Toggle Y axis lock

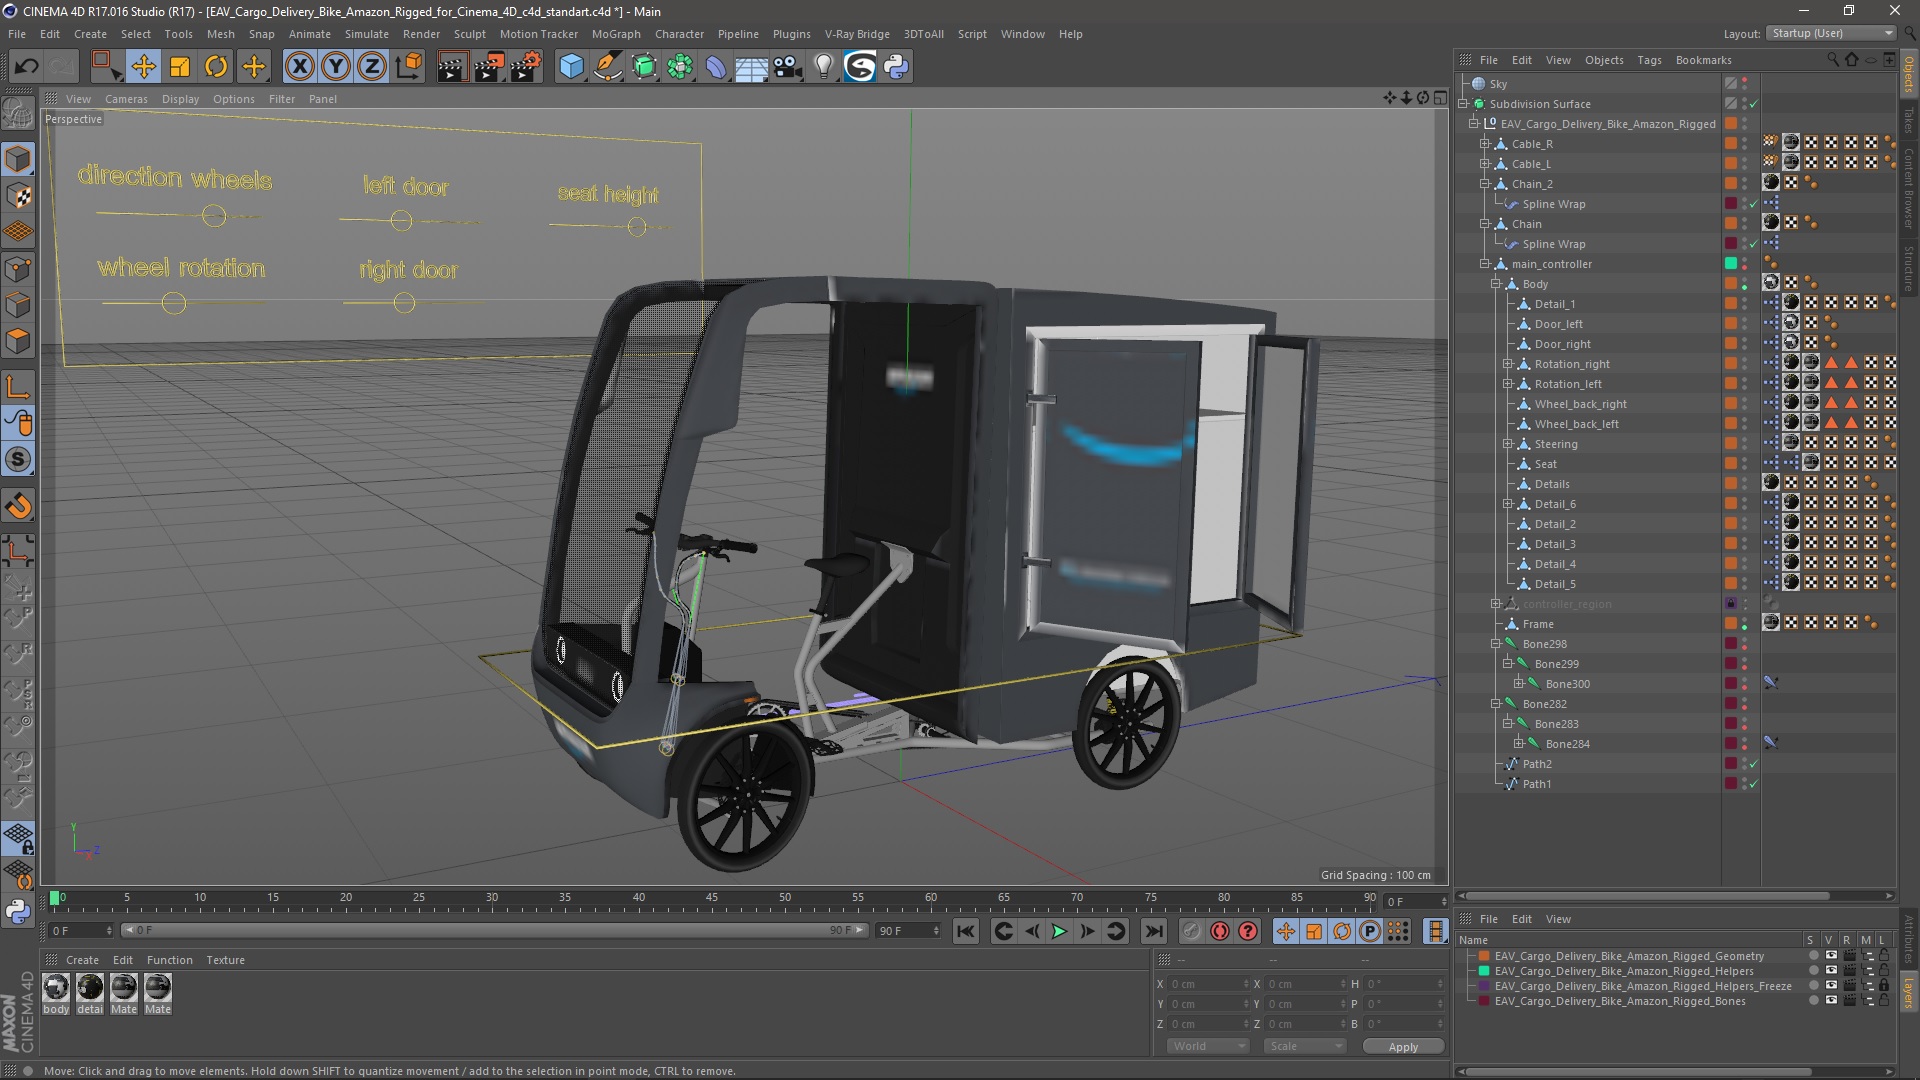[x=336, y=67]
